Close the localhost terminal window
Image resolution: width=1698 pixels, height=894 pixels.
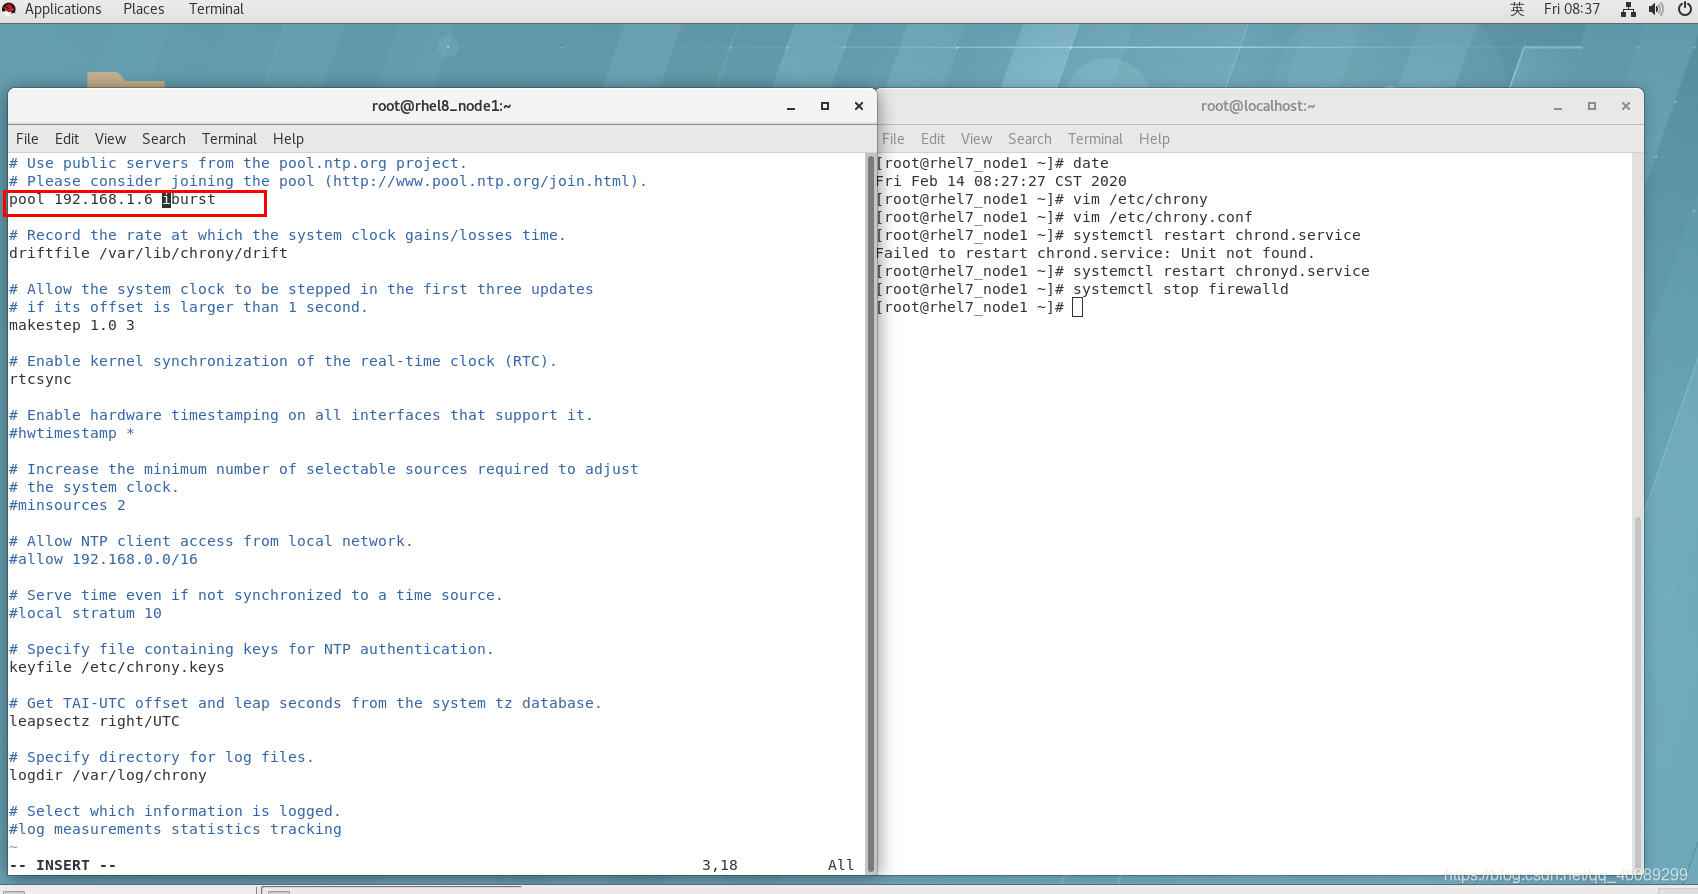tap(1626, 106)
